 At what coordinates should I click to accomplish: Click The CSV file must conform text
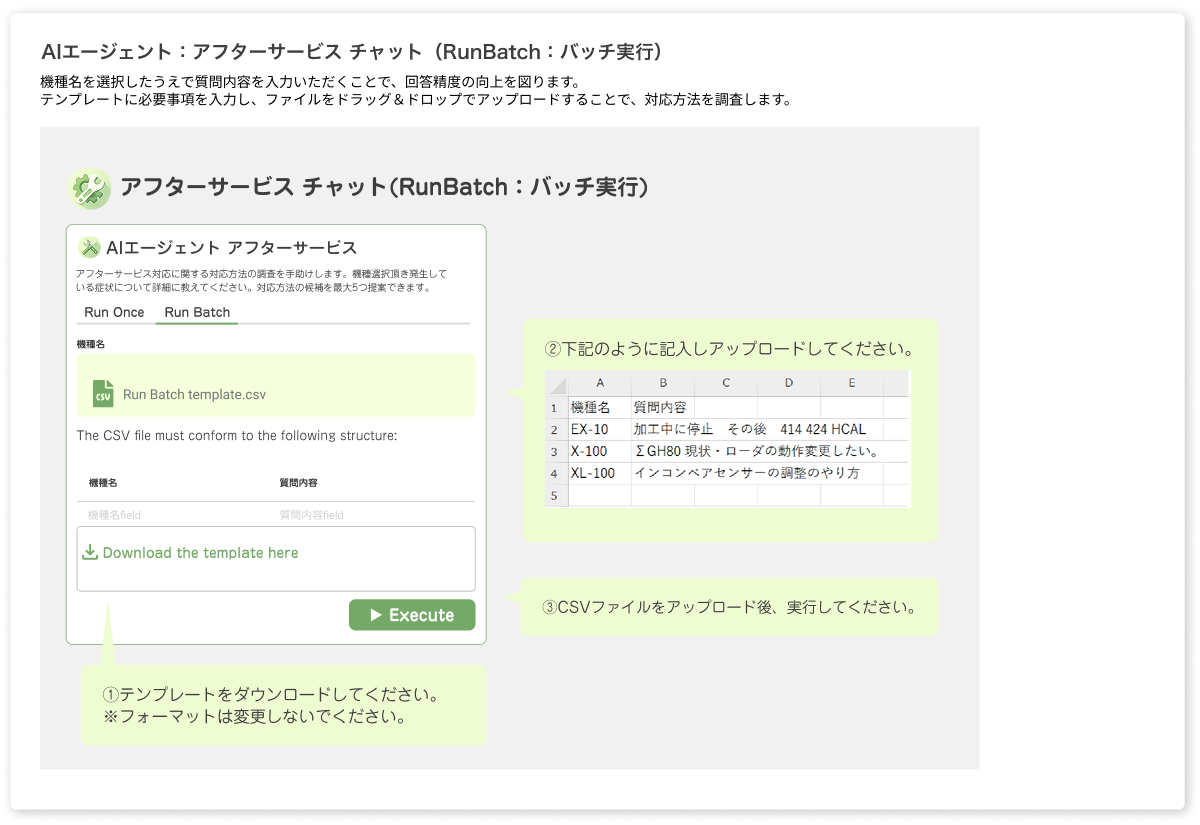point(237,436)
